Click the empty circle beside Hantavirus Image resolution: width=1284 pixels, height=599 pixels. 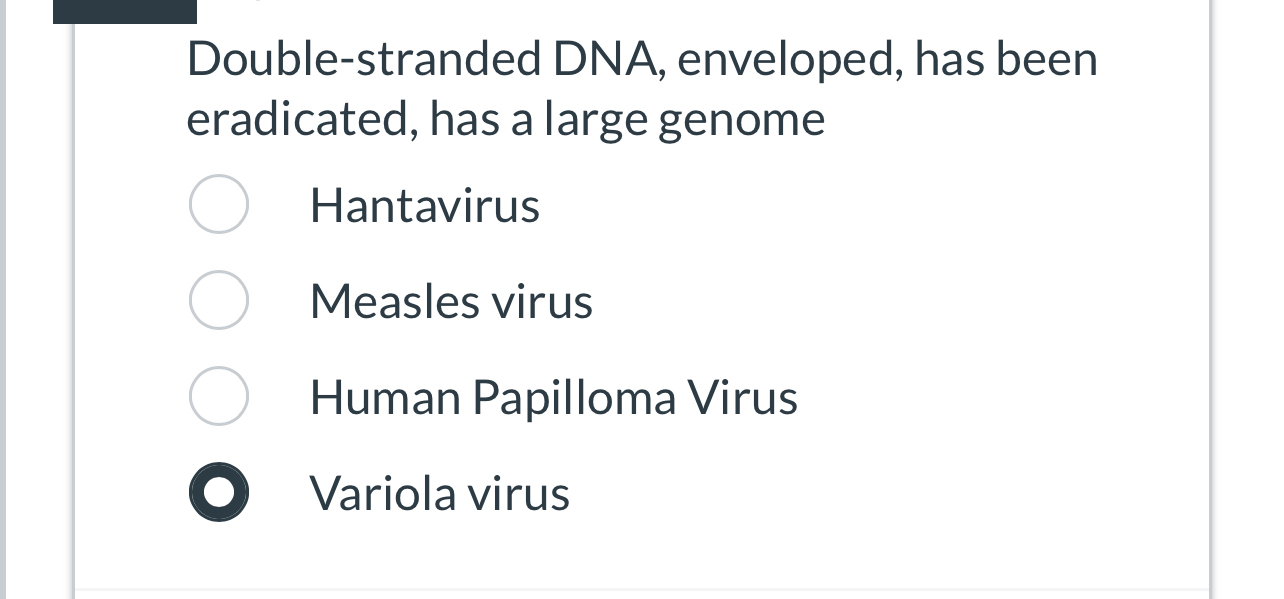pos(219,204)
